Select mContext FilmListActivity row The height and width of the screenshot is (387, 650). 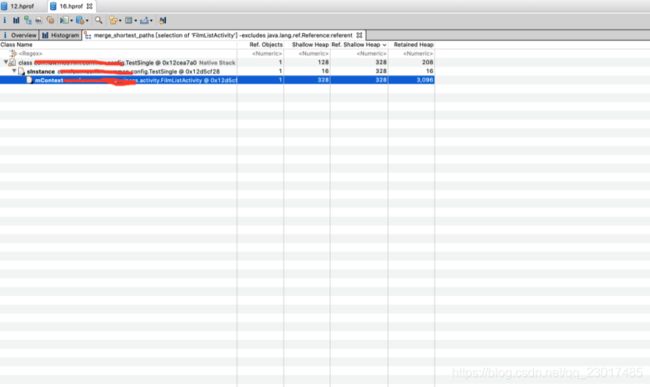[217, 80]
